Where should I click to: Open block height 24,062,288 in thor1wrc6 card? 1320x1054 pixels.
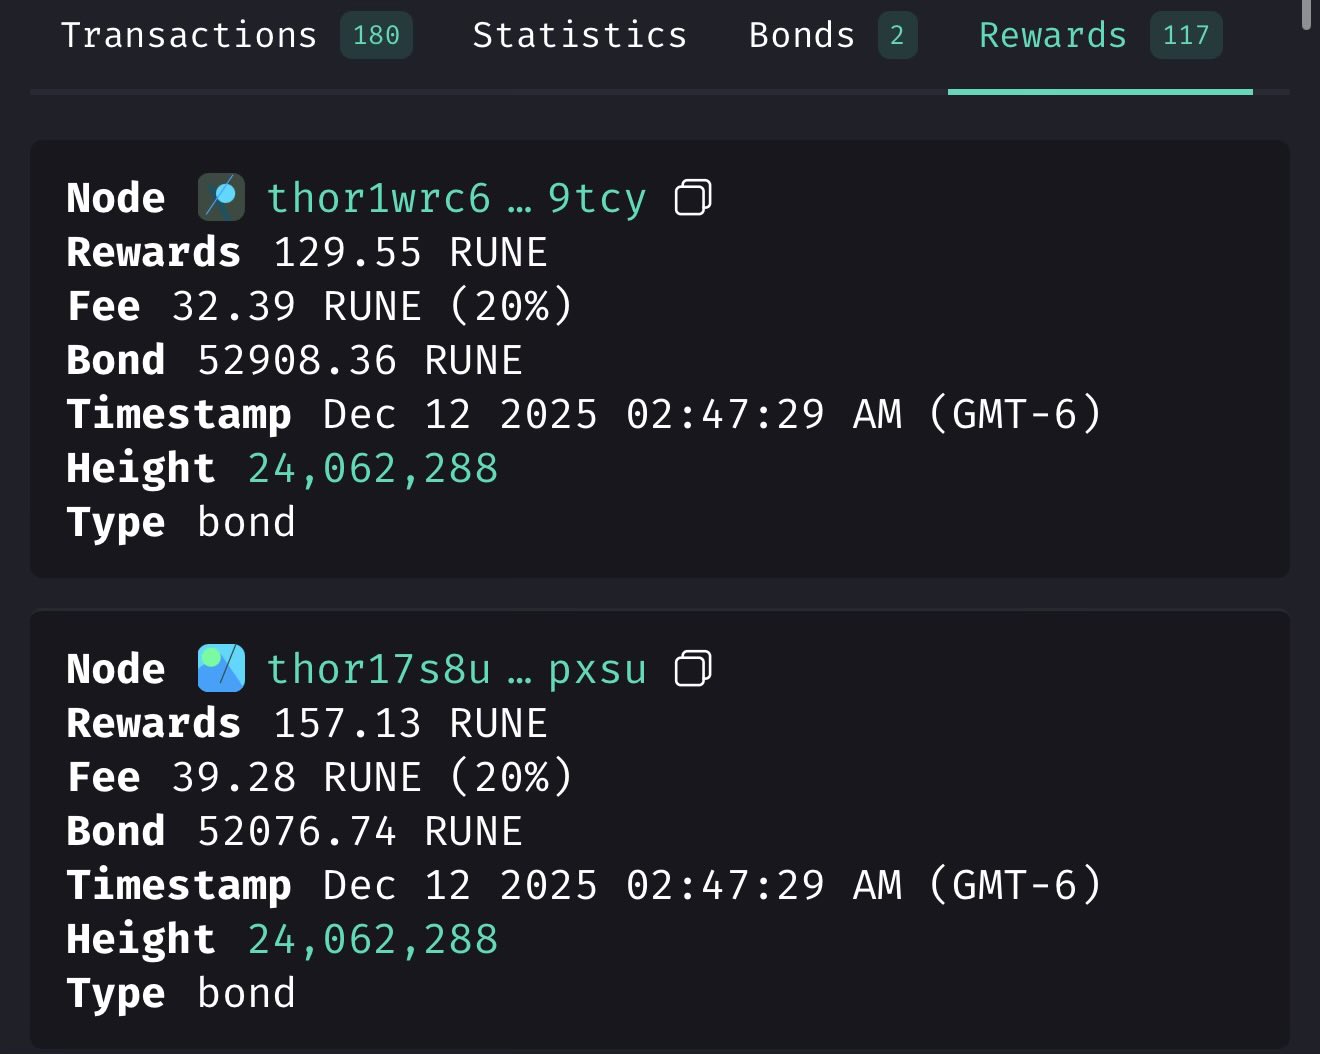point(373,468)
